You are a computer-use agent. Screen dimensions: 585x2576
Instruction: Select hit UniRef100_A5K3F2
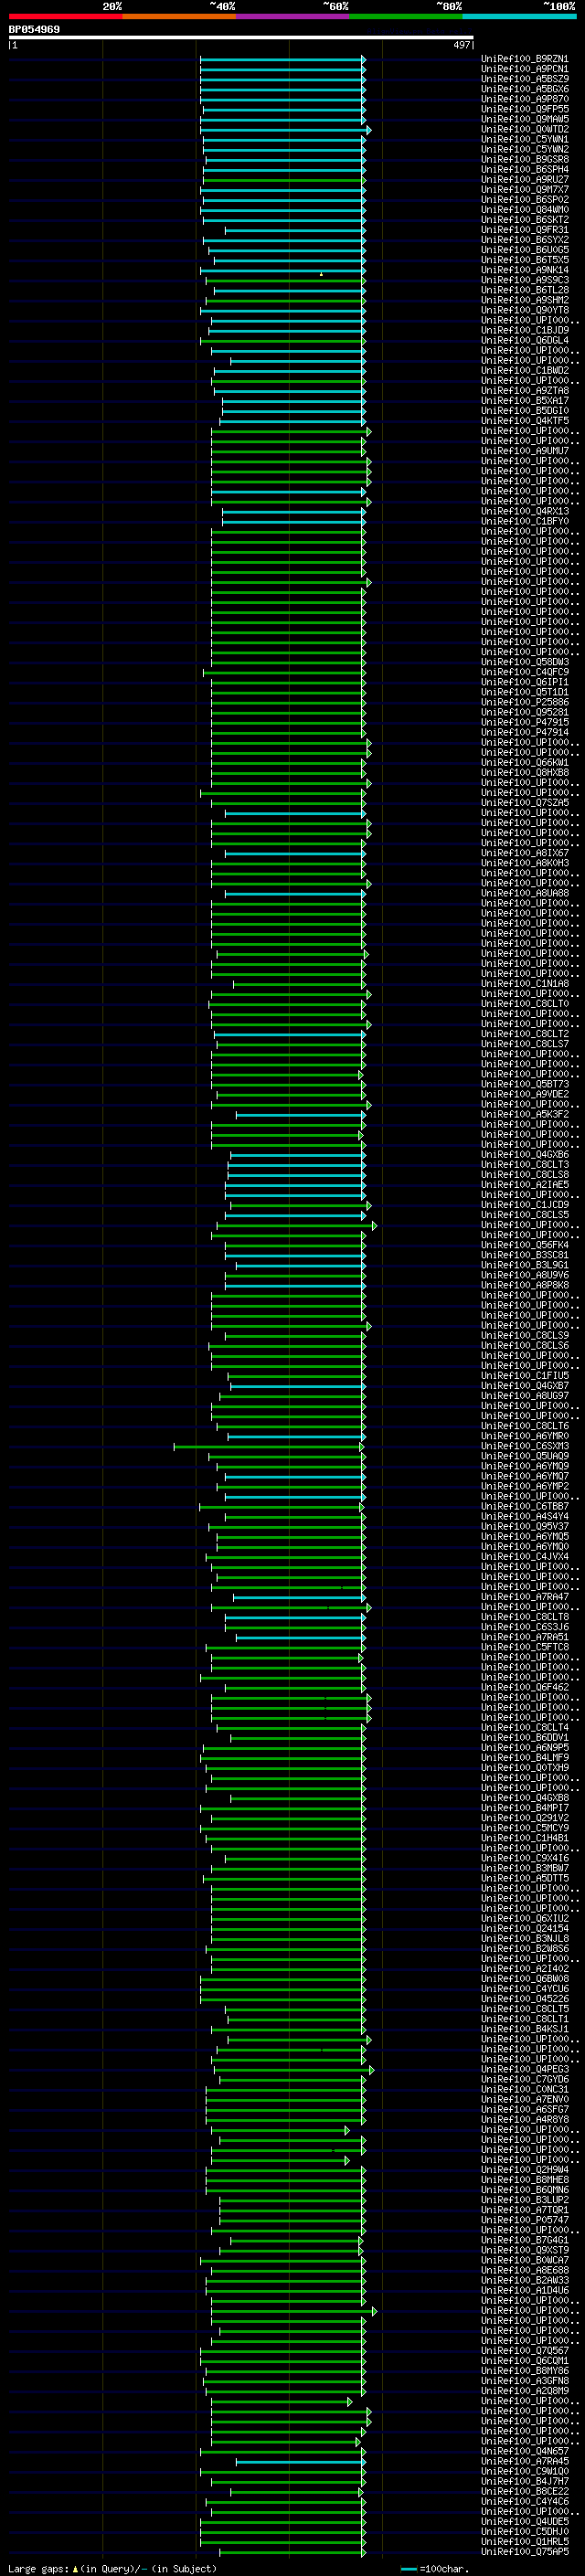point(524,1114)
